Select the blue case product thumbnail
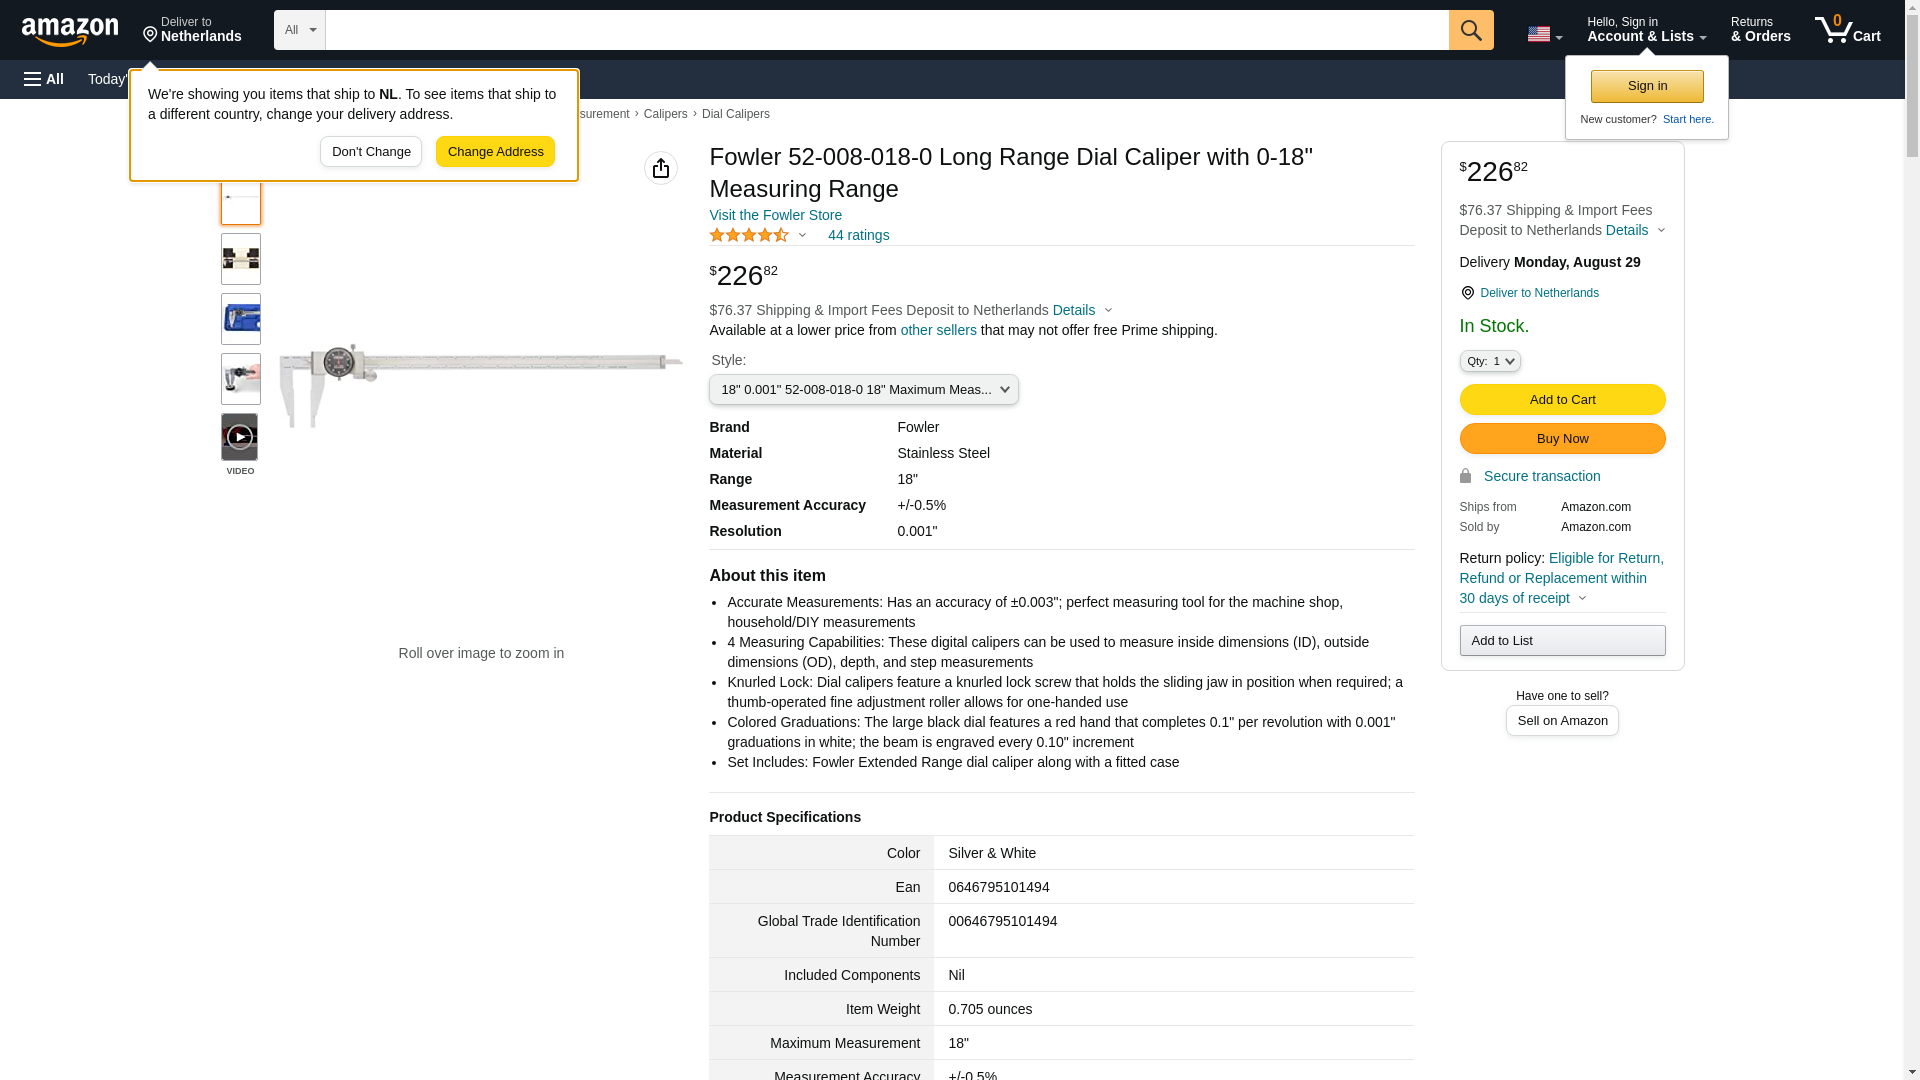This screenshot has height=1080, width=1920. coord(240,319)
